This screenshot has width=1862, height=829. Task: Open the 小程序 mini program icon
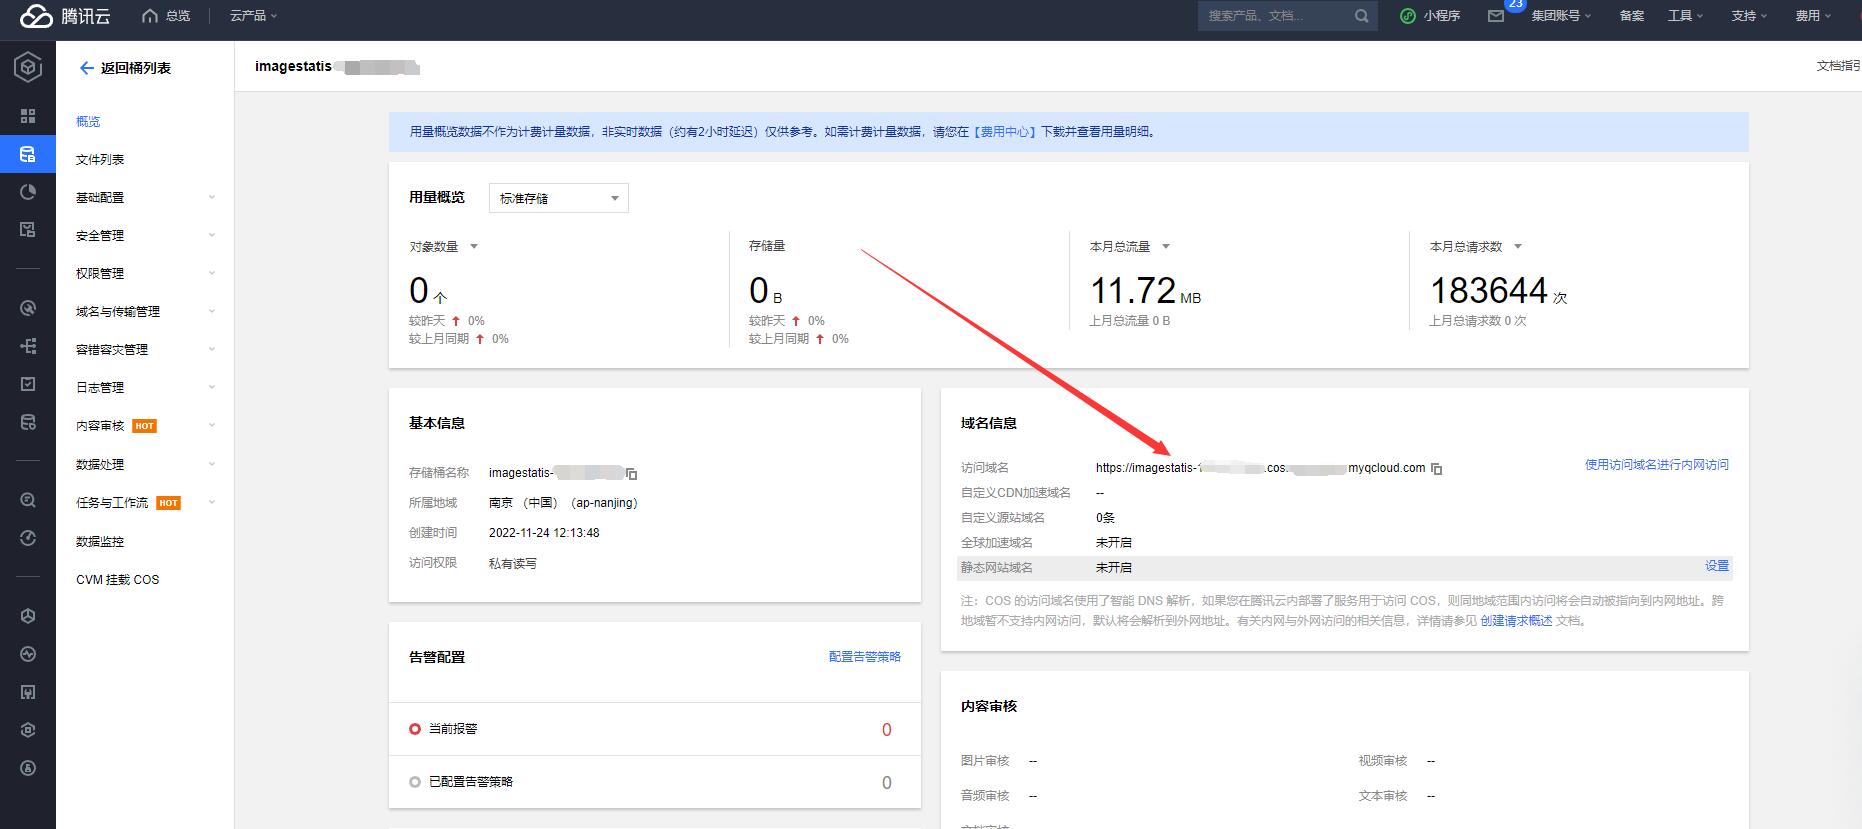tap(1408, 16)
